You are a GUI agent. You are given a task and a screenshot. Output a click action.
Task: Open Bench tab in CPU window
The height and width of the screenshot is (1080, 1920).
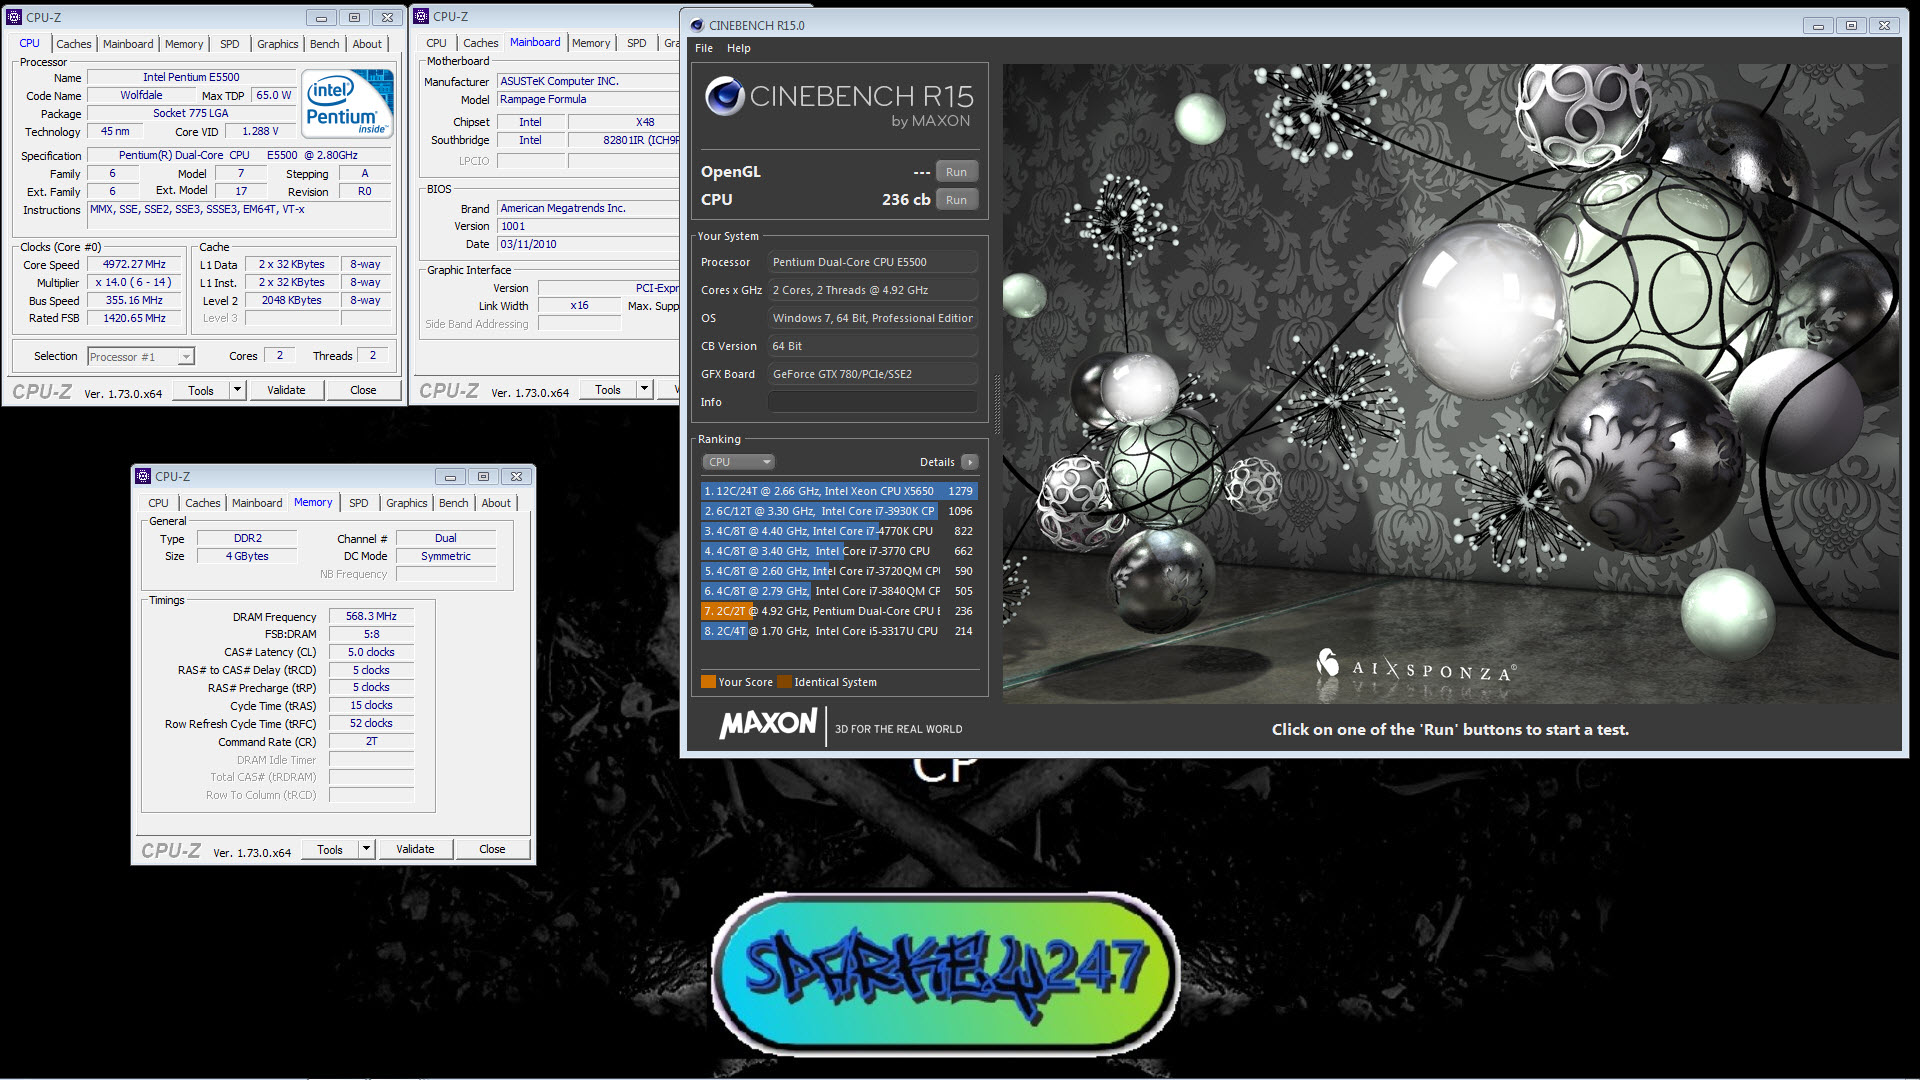coord(324,44)
